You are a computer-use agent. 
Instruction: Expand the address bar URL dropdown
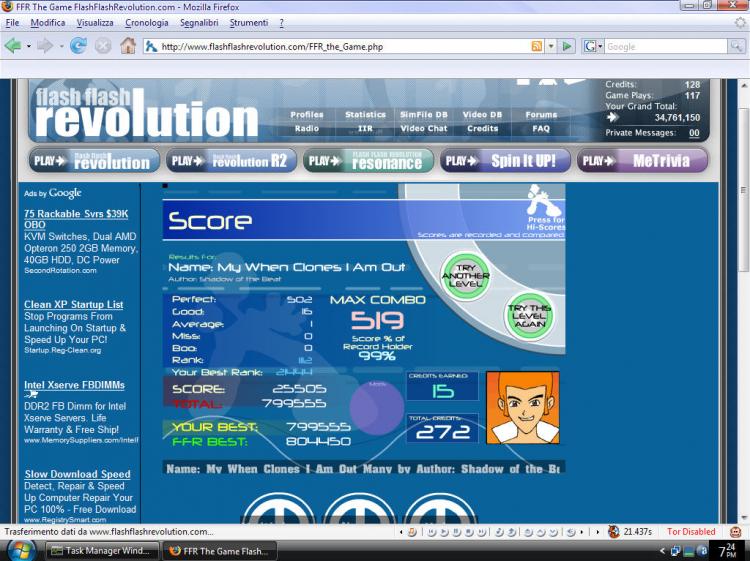[x=551, y=46]
